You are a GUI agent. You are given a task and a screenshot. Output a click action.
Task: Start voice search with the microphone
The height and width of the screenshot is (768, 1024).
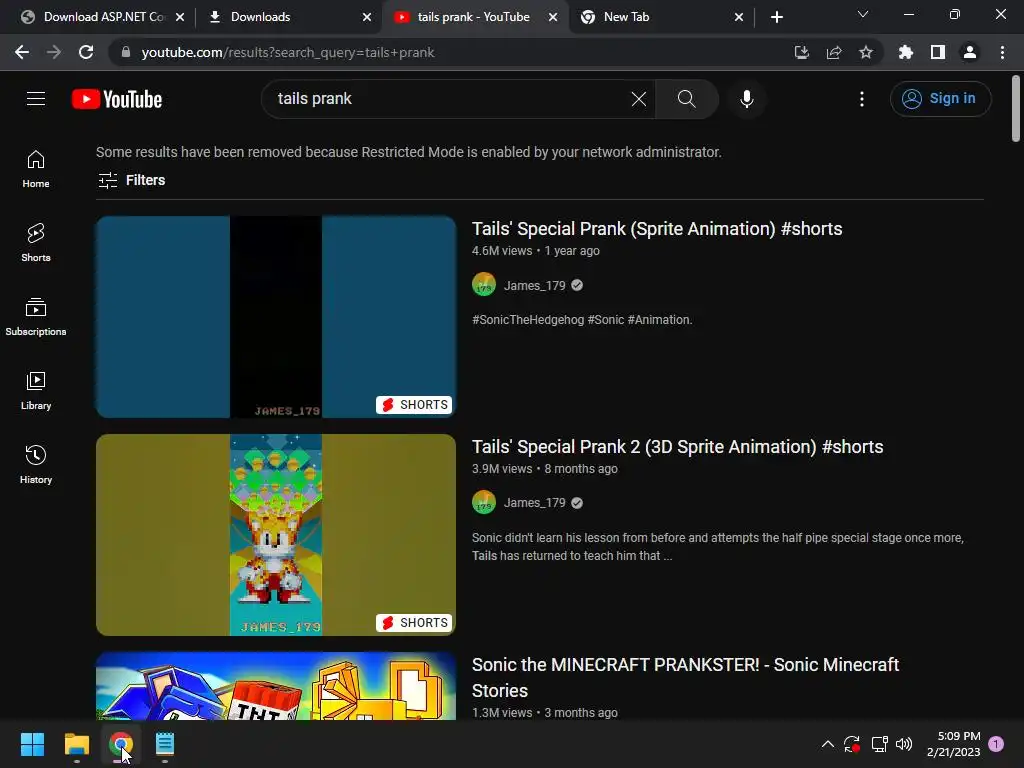pos(747,99)
